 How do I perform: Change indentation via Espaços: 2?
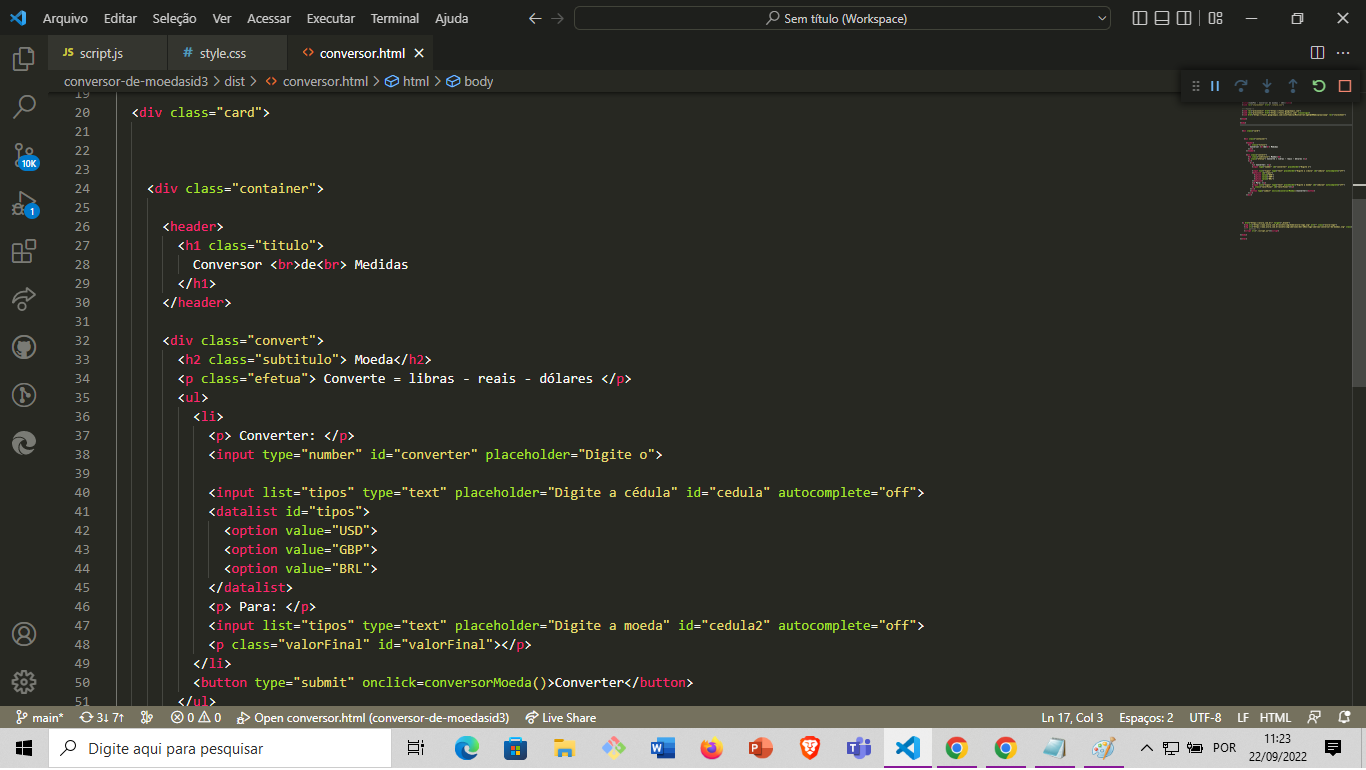1146,717
